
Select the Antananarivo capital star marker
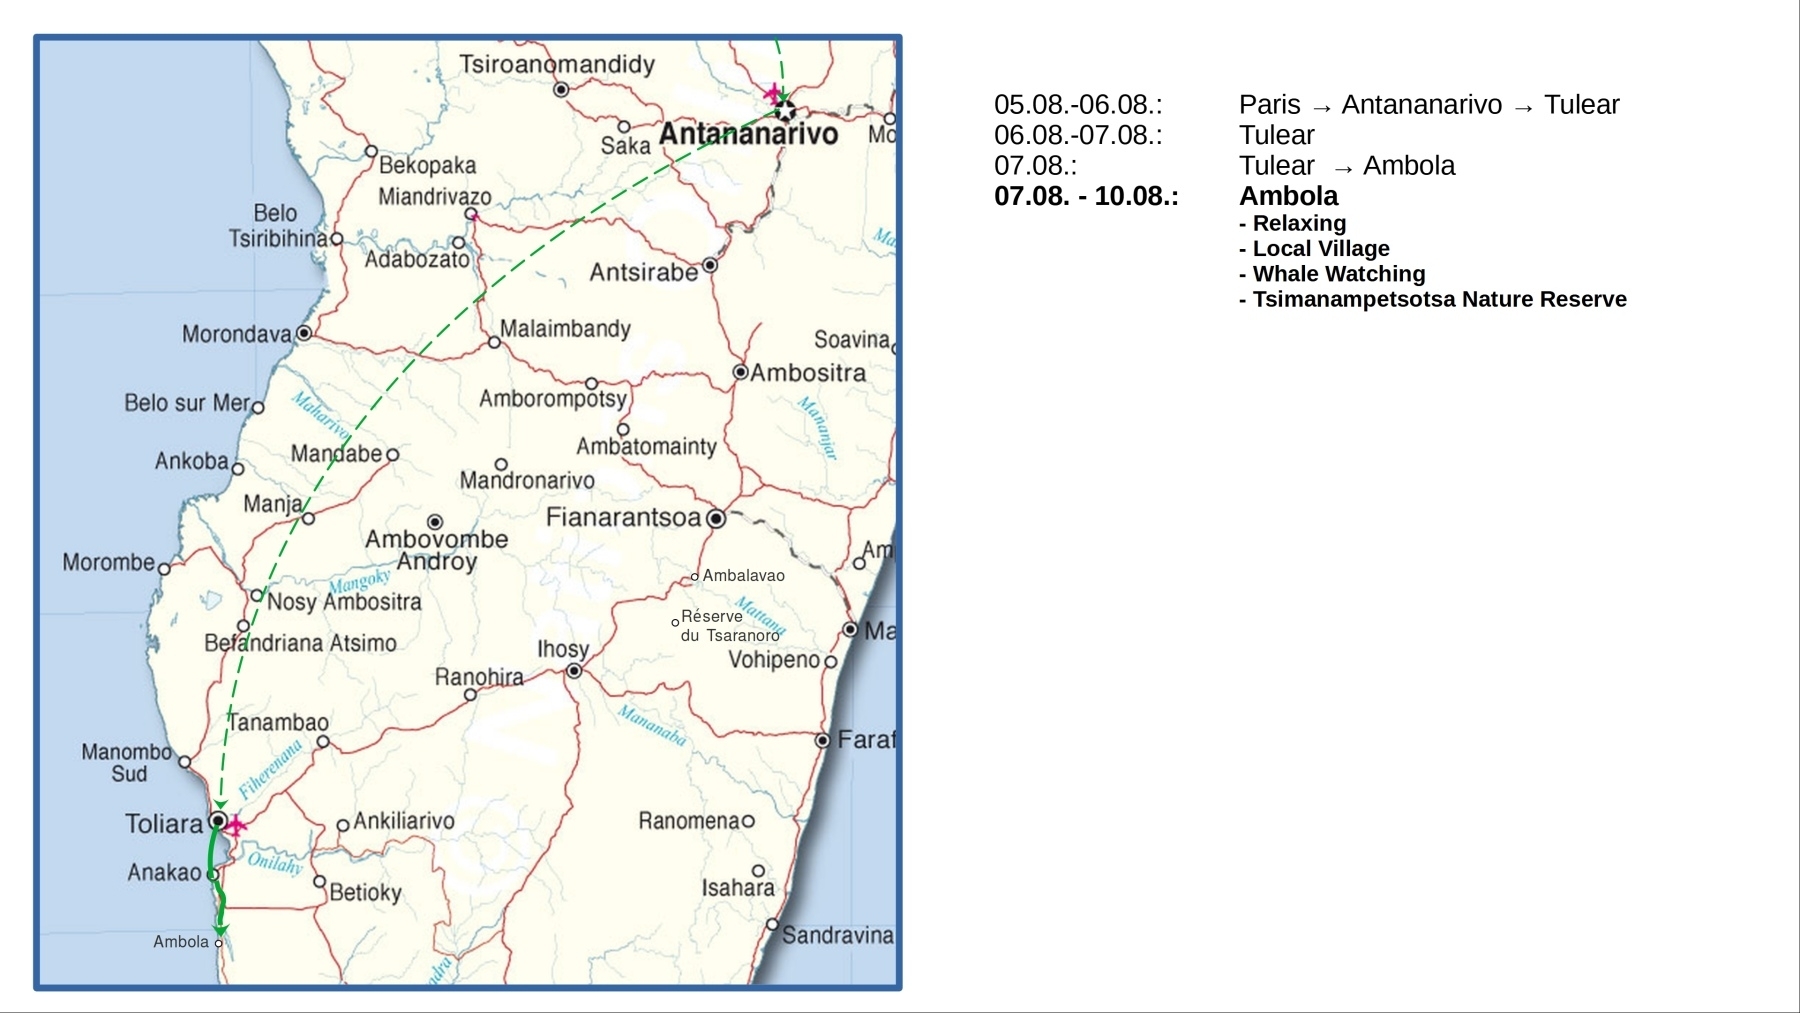(x=785, y=110)
